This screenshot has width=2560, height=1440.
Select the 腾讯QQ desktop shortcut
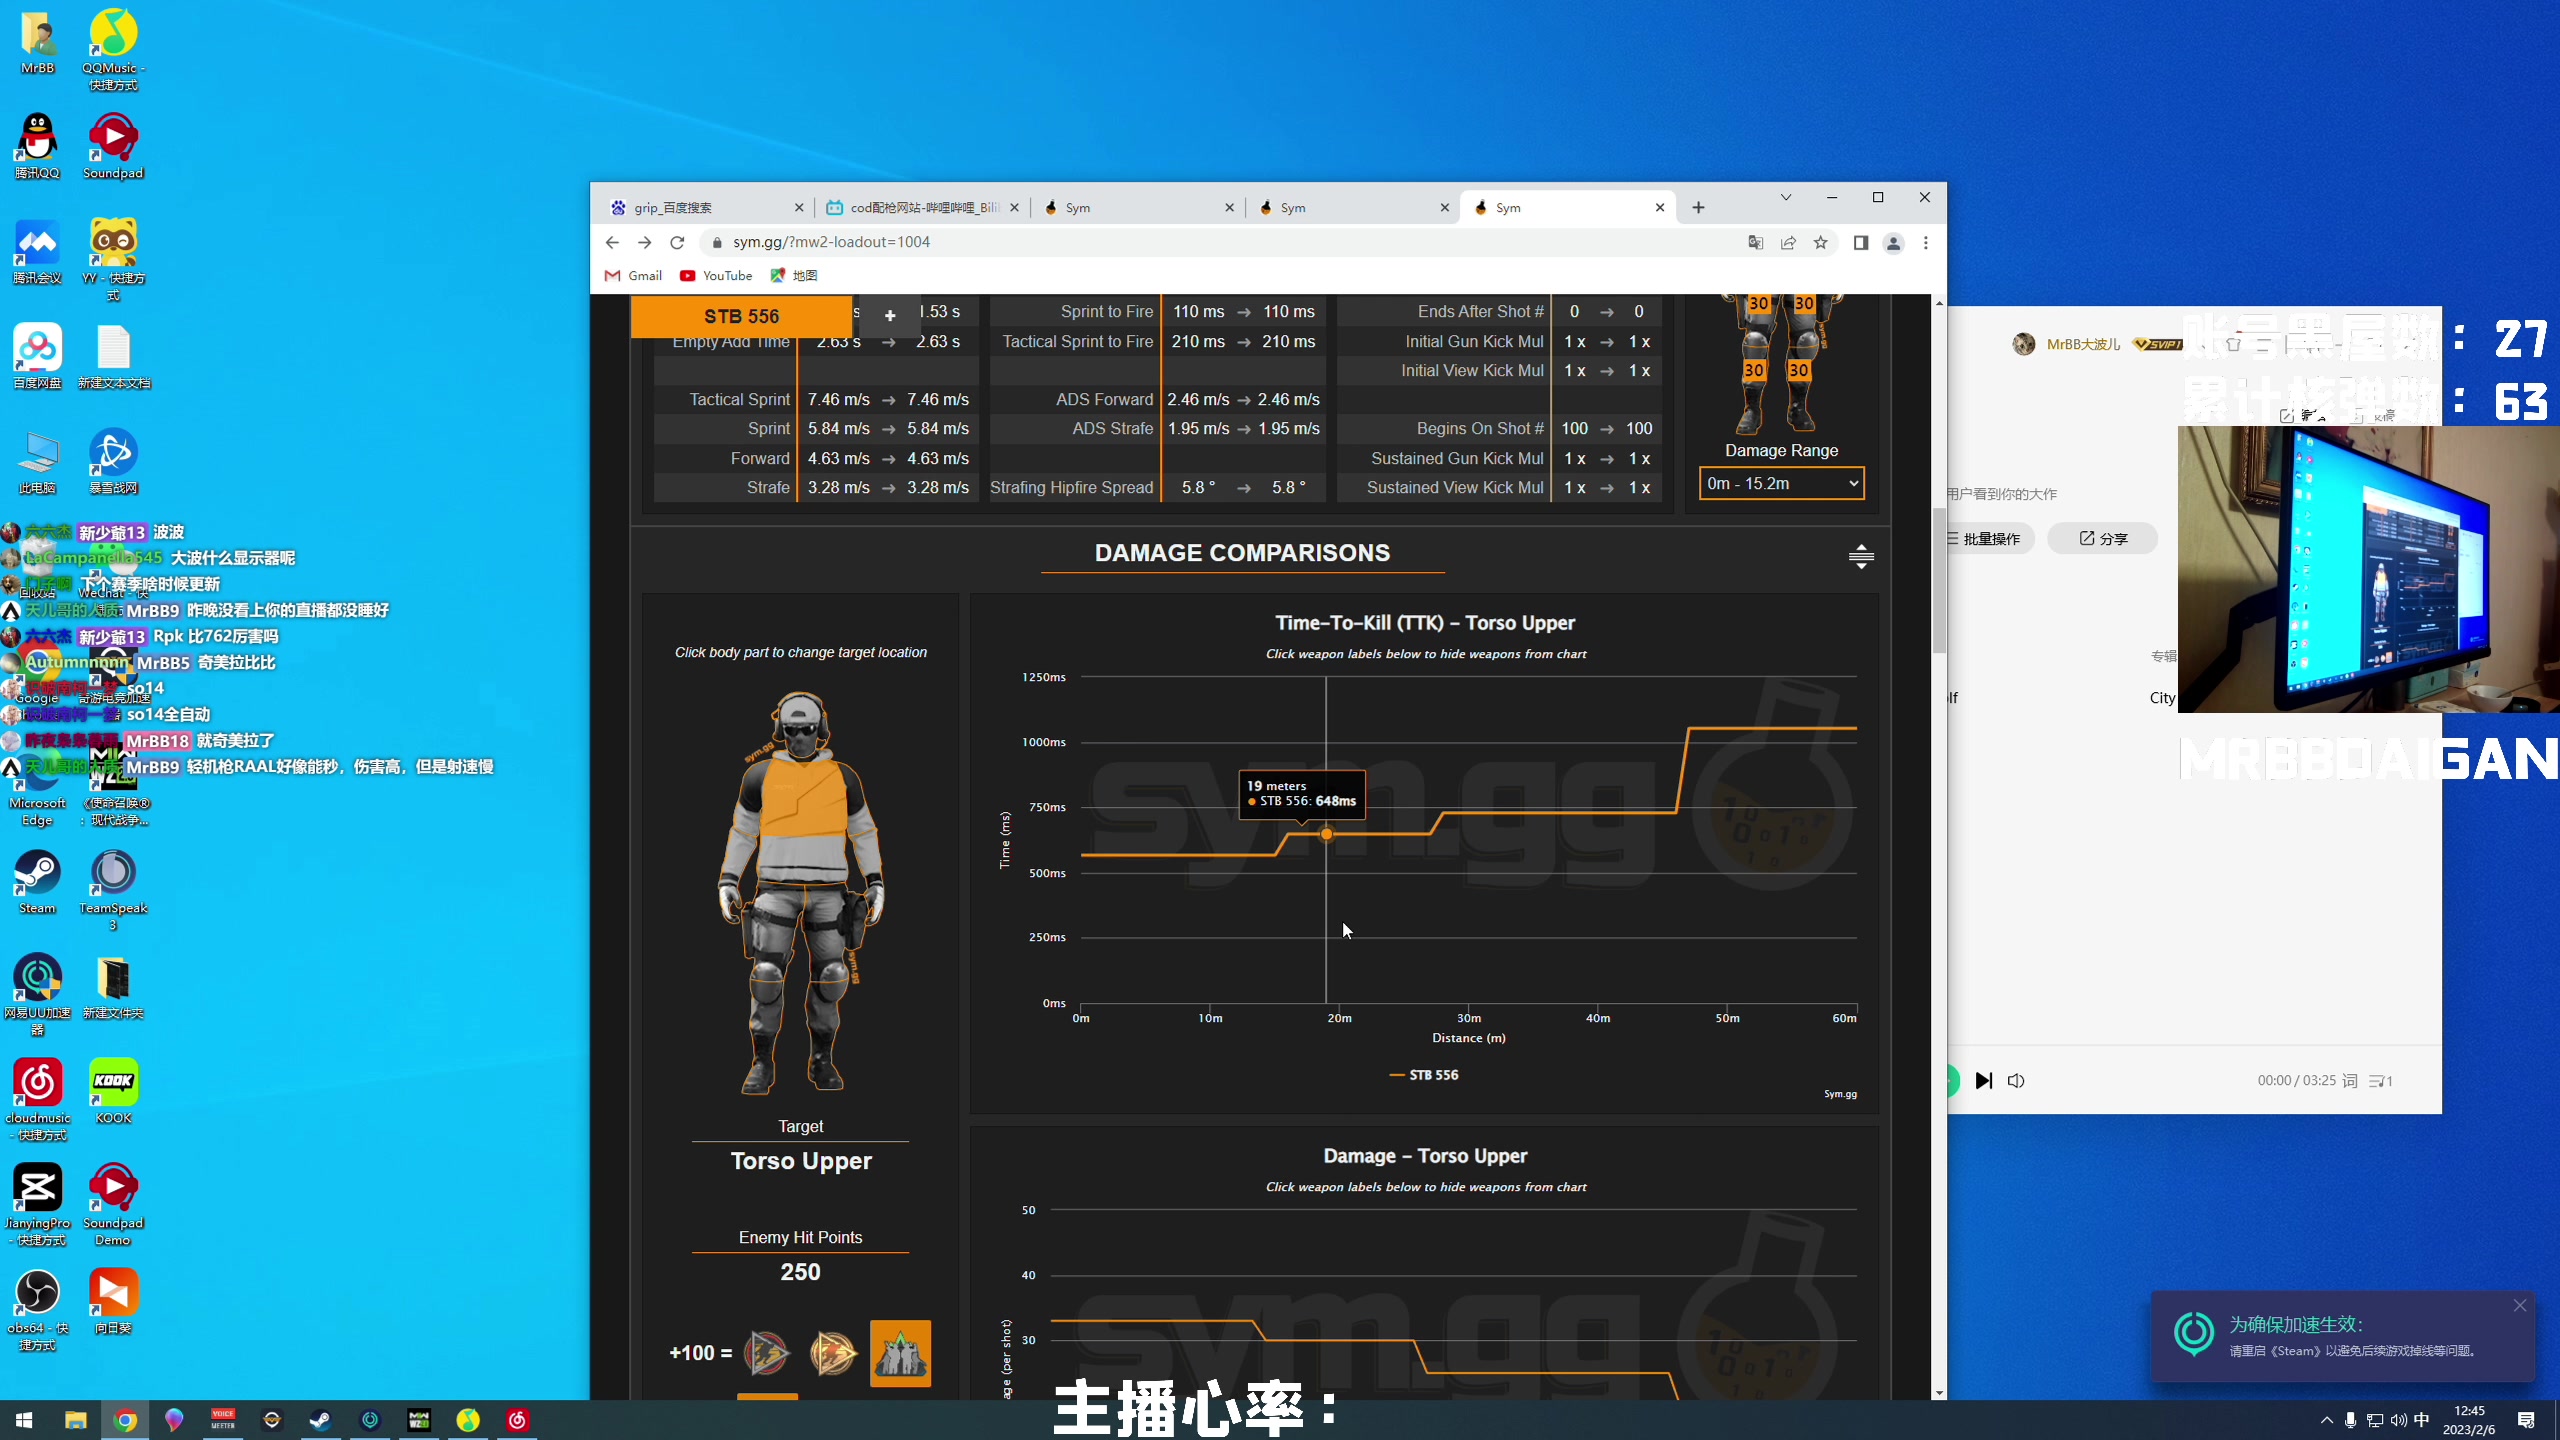(37, 146)
